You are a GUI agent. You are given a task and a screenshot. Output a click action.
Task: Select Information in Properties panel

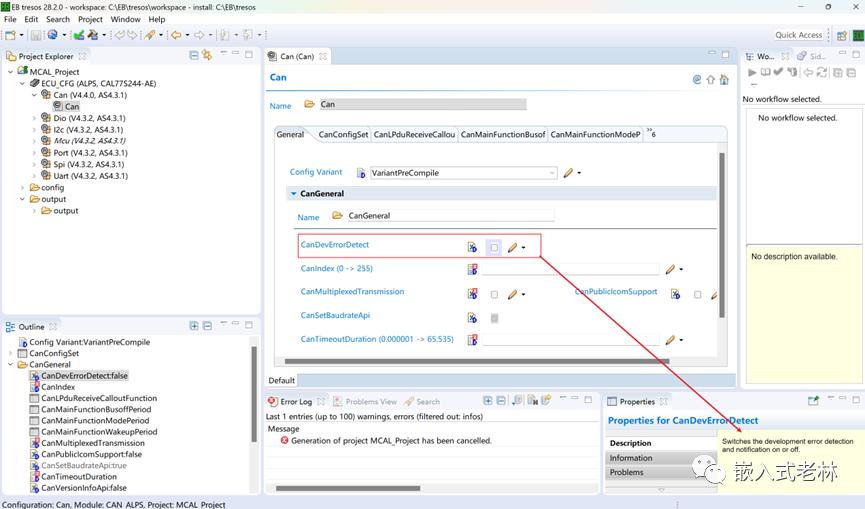click(x=661, y=458)
